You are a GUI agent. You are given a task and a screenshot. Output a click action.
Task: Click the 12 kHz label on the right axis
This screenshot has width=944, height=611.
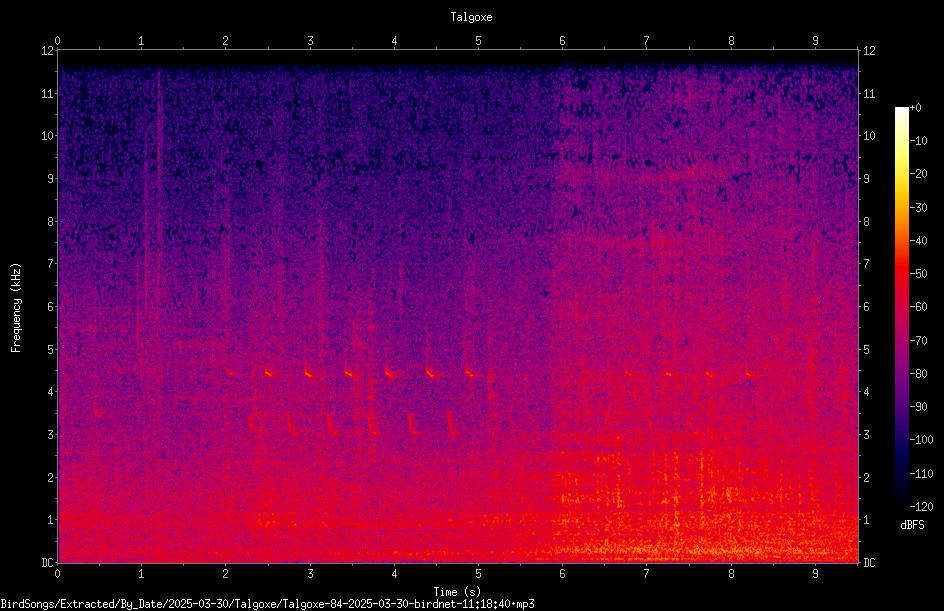tap(869, 51)
